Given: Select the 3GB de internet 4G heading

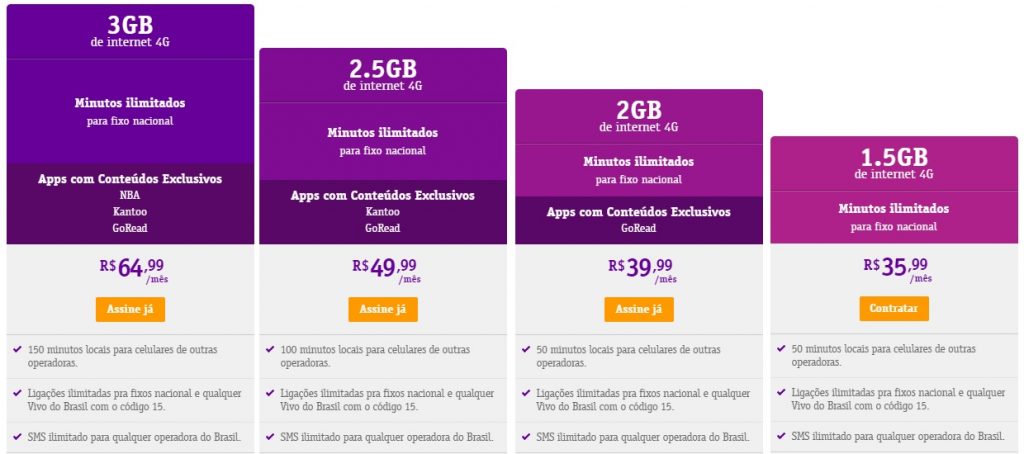Looking at the screenshot, I should click(130, 30).
